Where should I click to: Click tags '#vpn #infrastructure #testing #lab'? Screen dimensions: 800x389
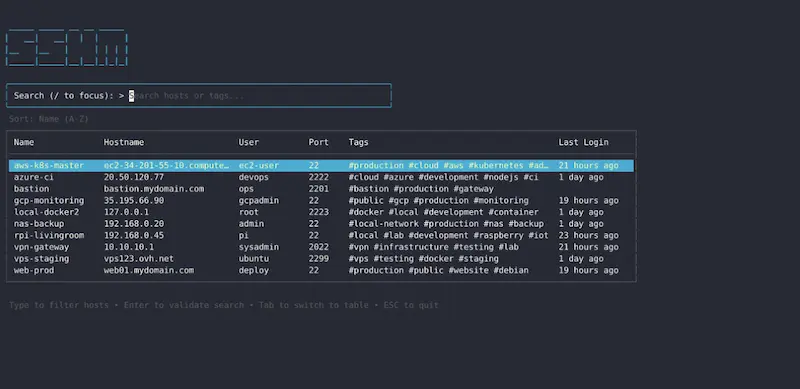click(x=434, y=247)
